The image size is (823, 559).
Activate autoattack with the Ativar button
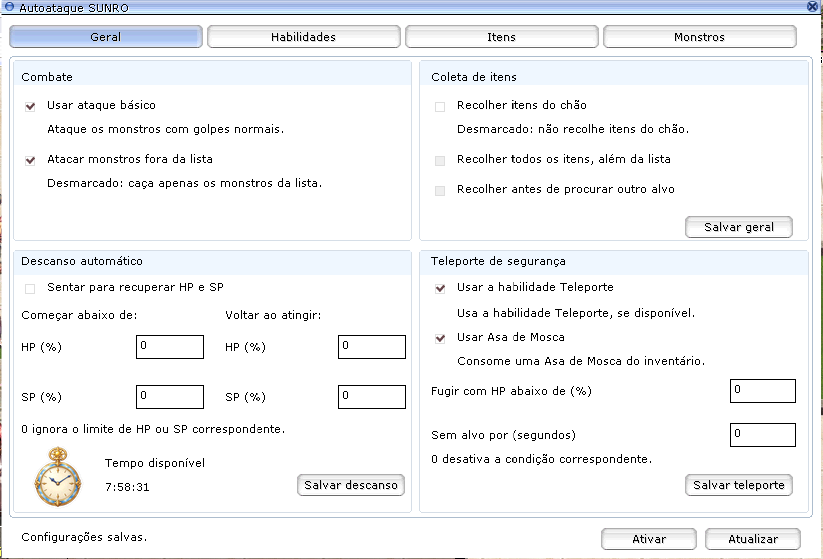coord(649,539)
